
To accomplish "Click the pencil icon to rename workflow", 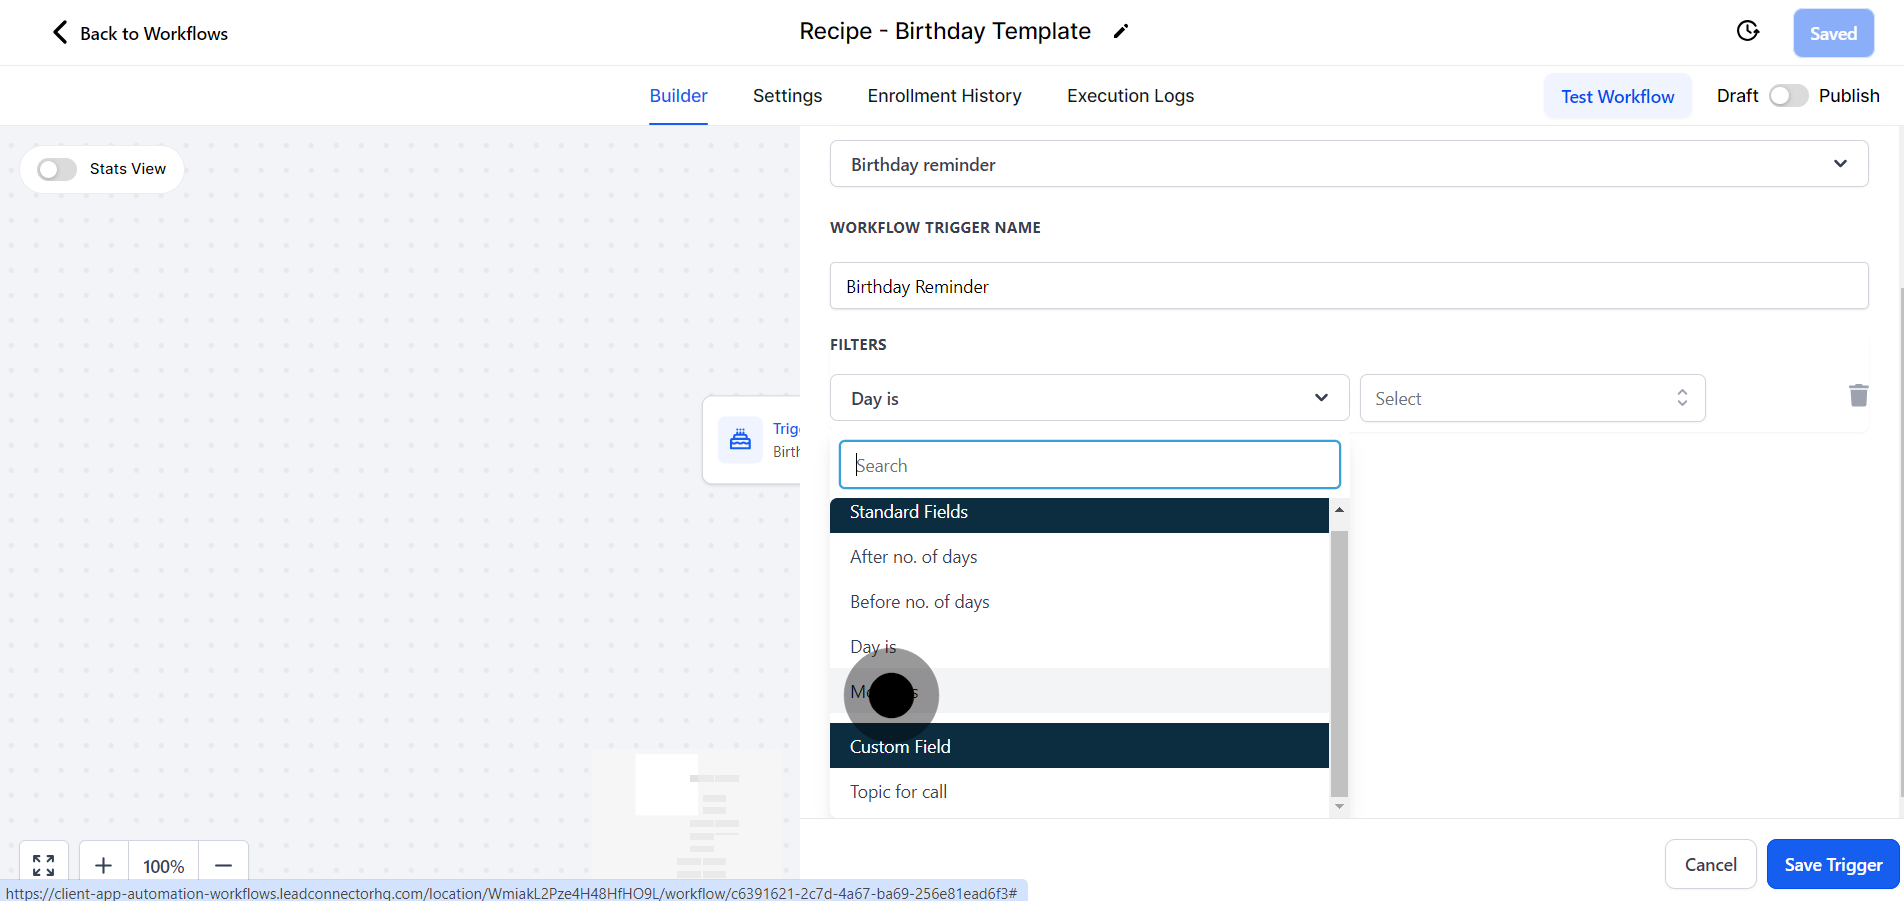I will coord(1121,32).
